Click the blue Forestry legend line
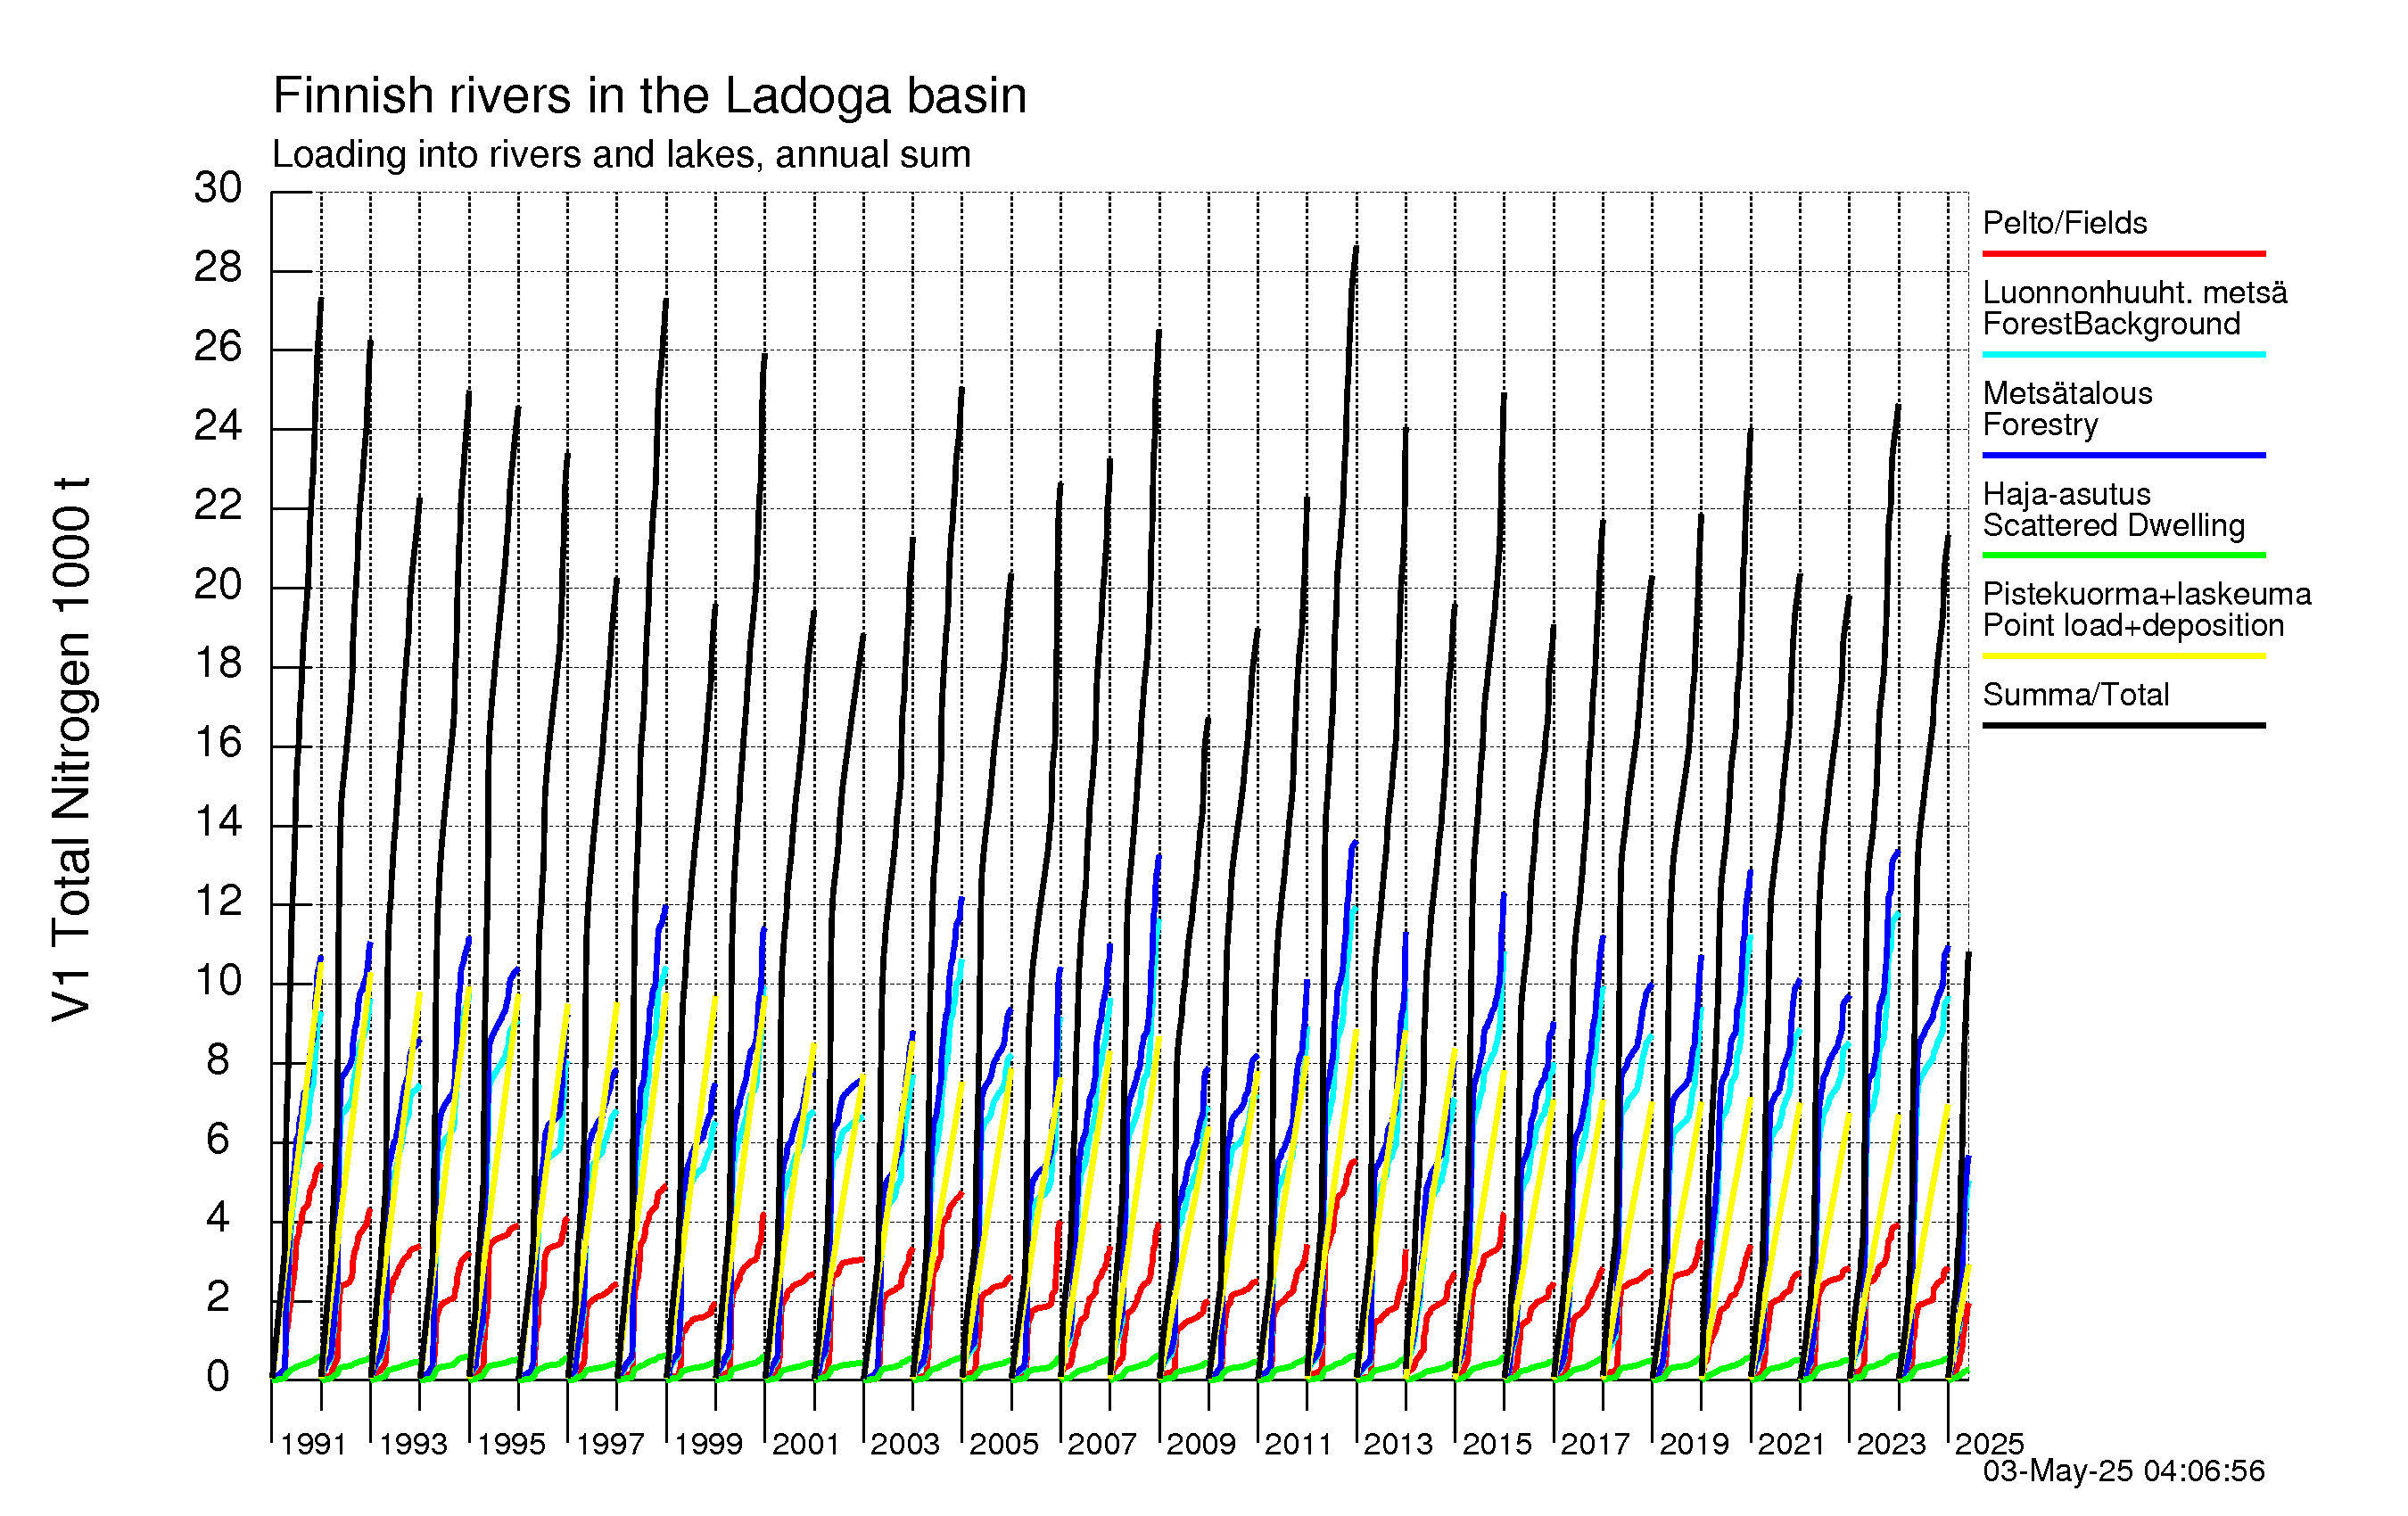Viewport: 2408px width, 1516px height. [2124, 456]
